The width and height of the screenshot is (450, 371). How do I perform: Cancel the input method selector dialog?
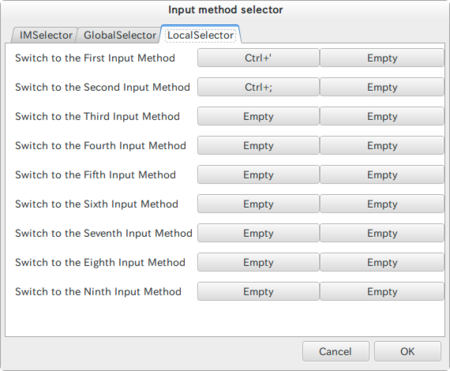(335, 351)
